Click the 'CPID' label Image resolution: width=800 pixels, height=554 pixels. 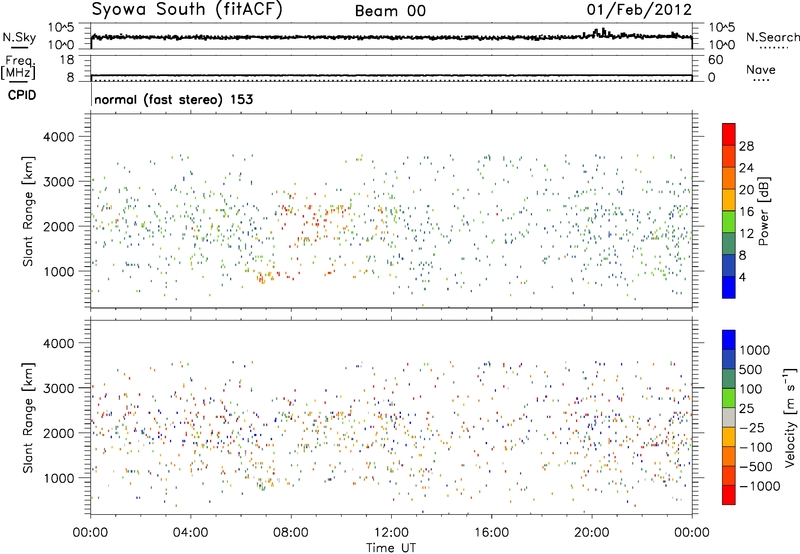(22, 95)
